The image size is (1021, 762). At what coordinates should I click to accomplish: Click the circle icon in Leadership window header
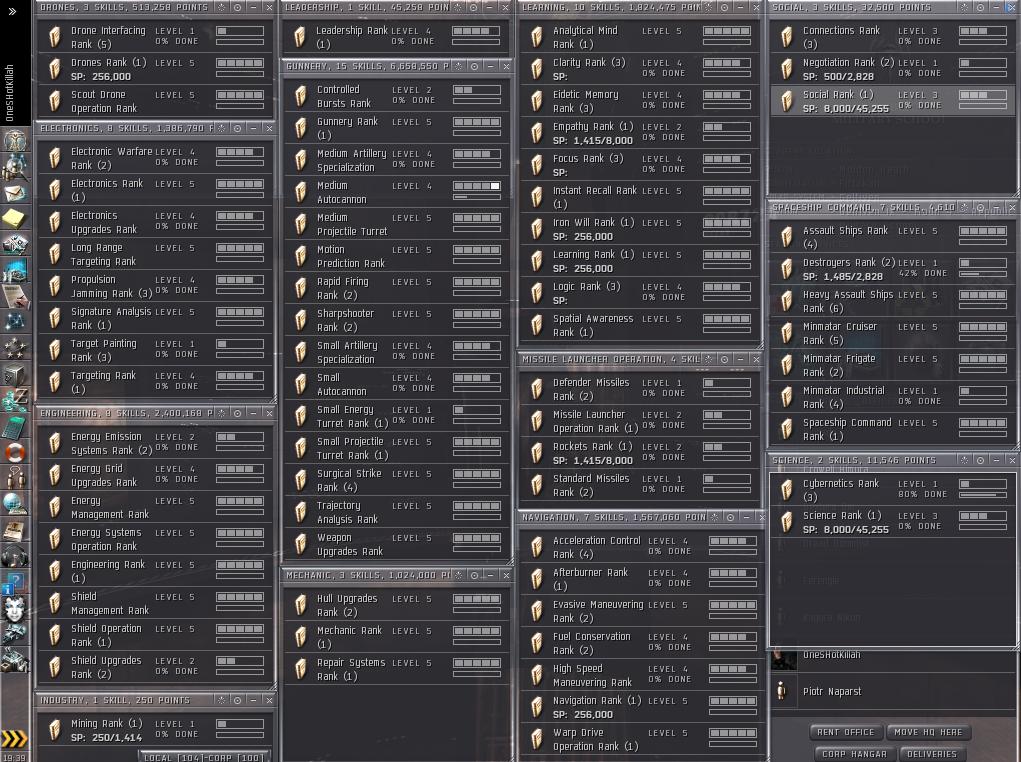pos(474,7)
